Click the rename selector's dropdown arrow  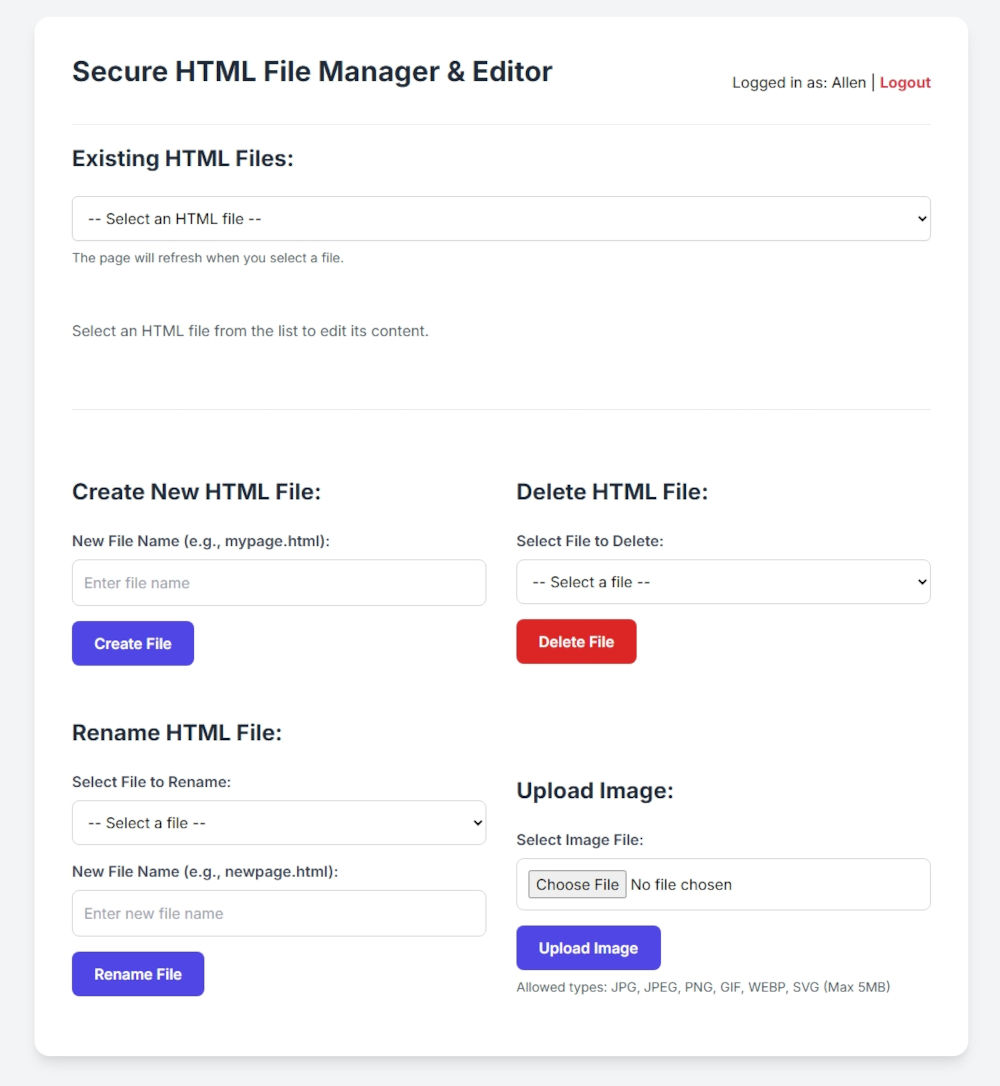point(477,822)
